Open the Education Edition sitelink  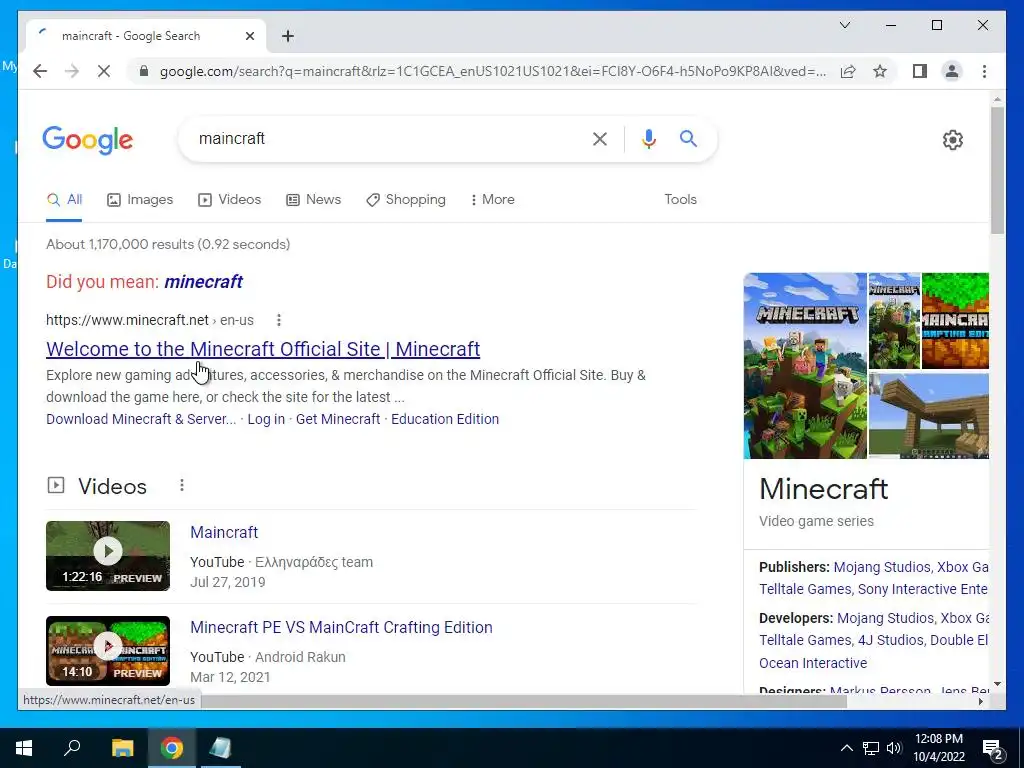click(x=445, y=419)
